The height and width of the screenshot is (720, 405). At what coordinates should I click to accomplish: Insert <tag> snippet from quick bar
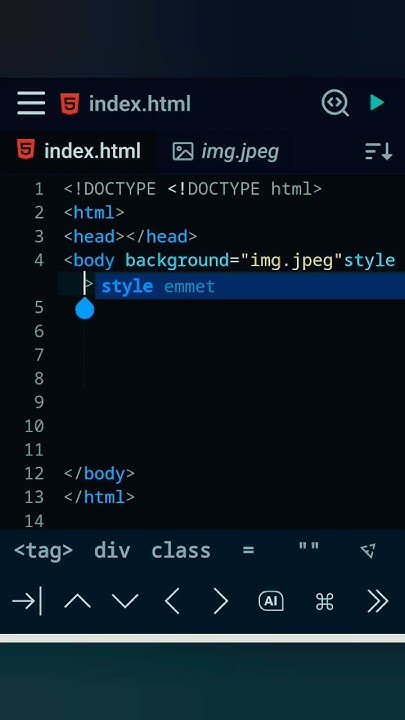43,550
